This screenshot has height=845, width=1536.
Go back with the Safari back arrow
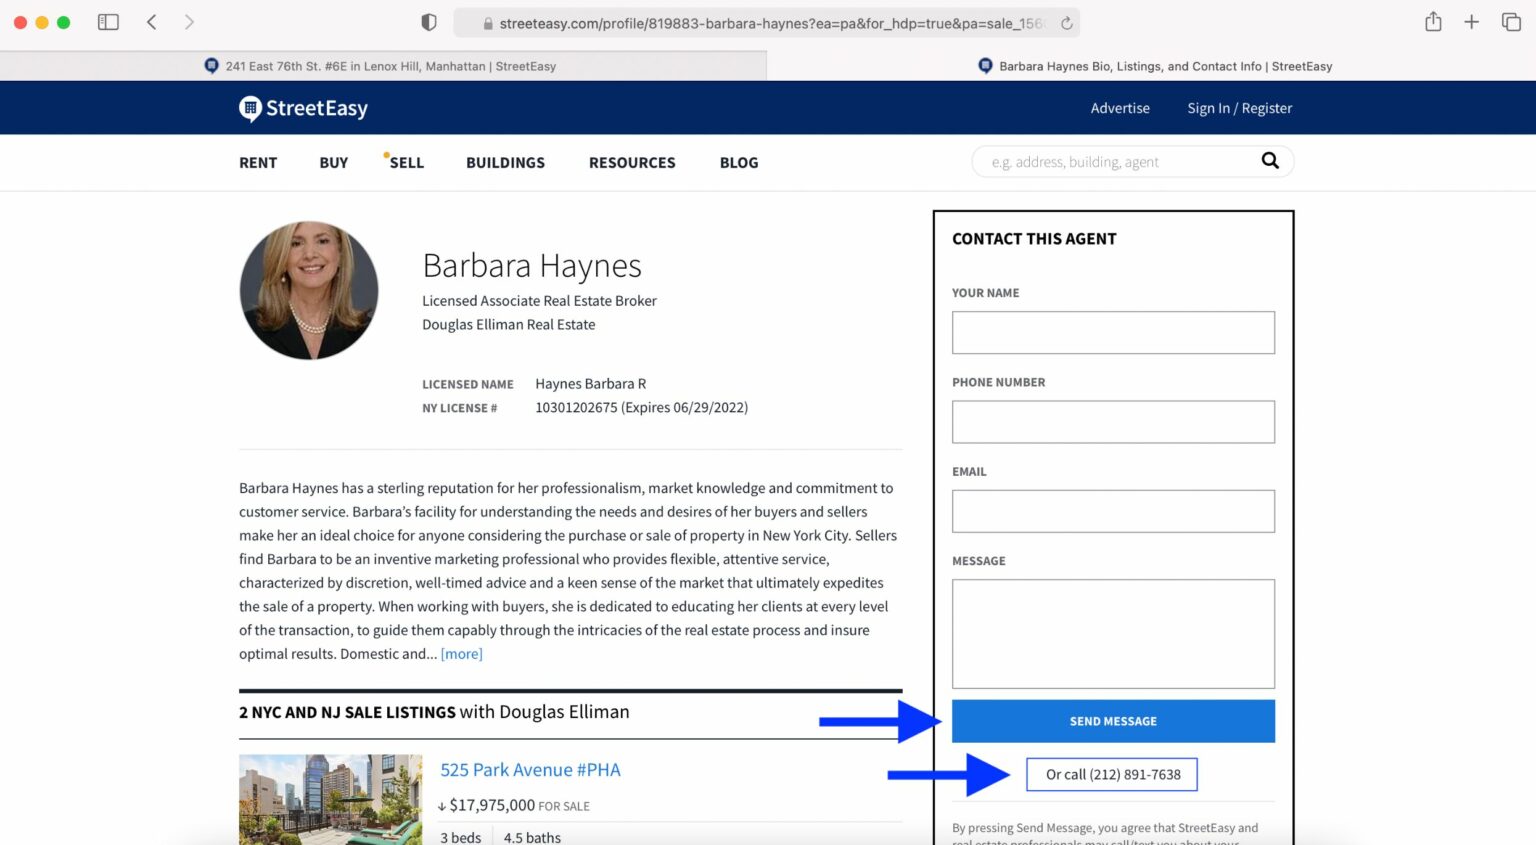(152, 22)
